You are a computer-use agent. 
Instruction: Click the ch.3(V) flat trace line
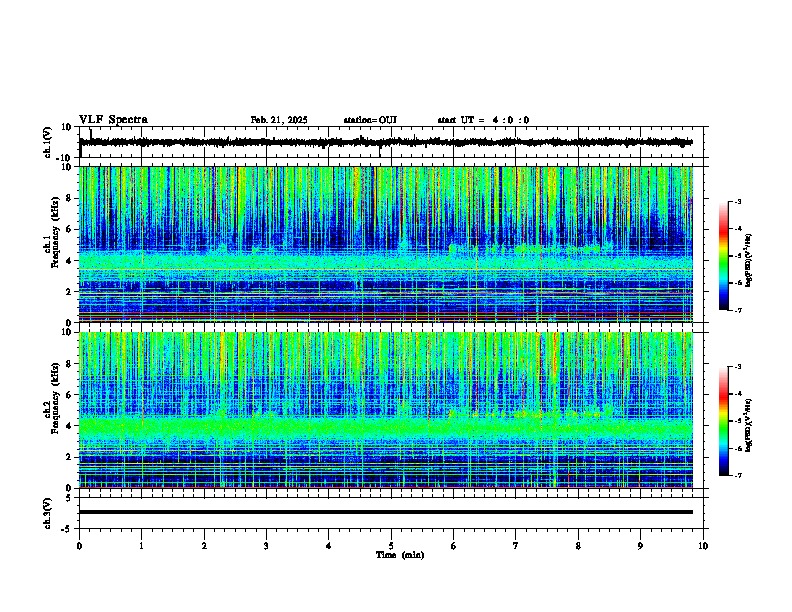point(386,512)
